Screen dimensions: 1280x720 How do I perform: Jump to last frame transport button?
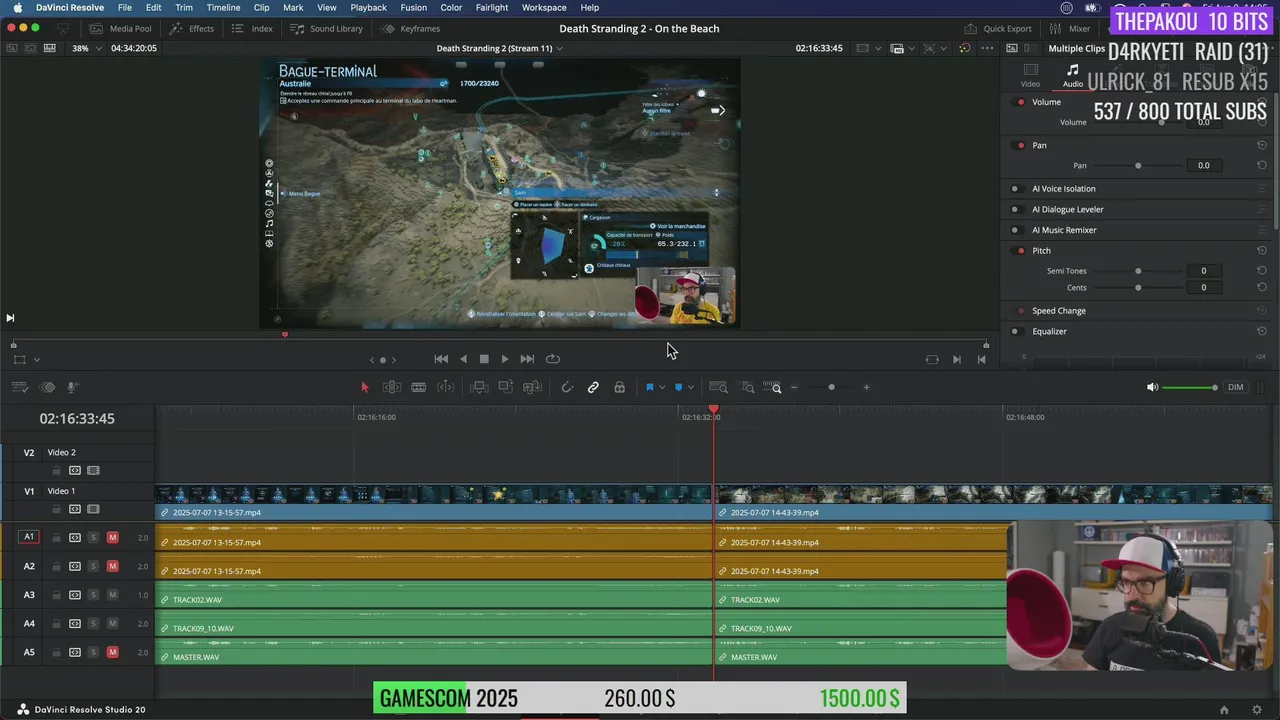coord(527,359)
